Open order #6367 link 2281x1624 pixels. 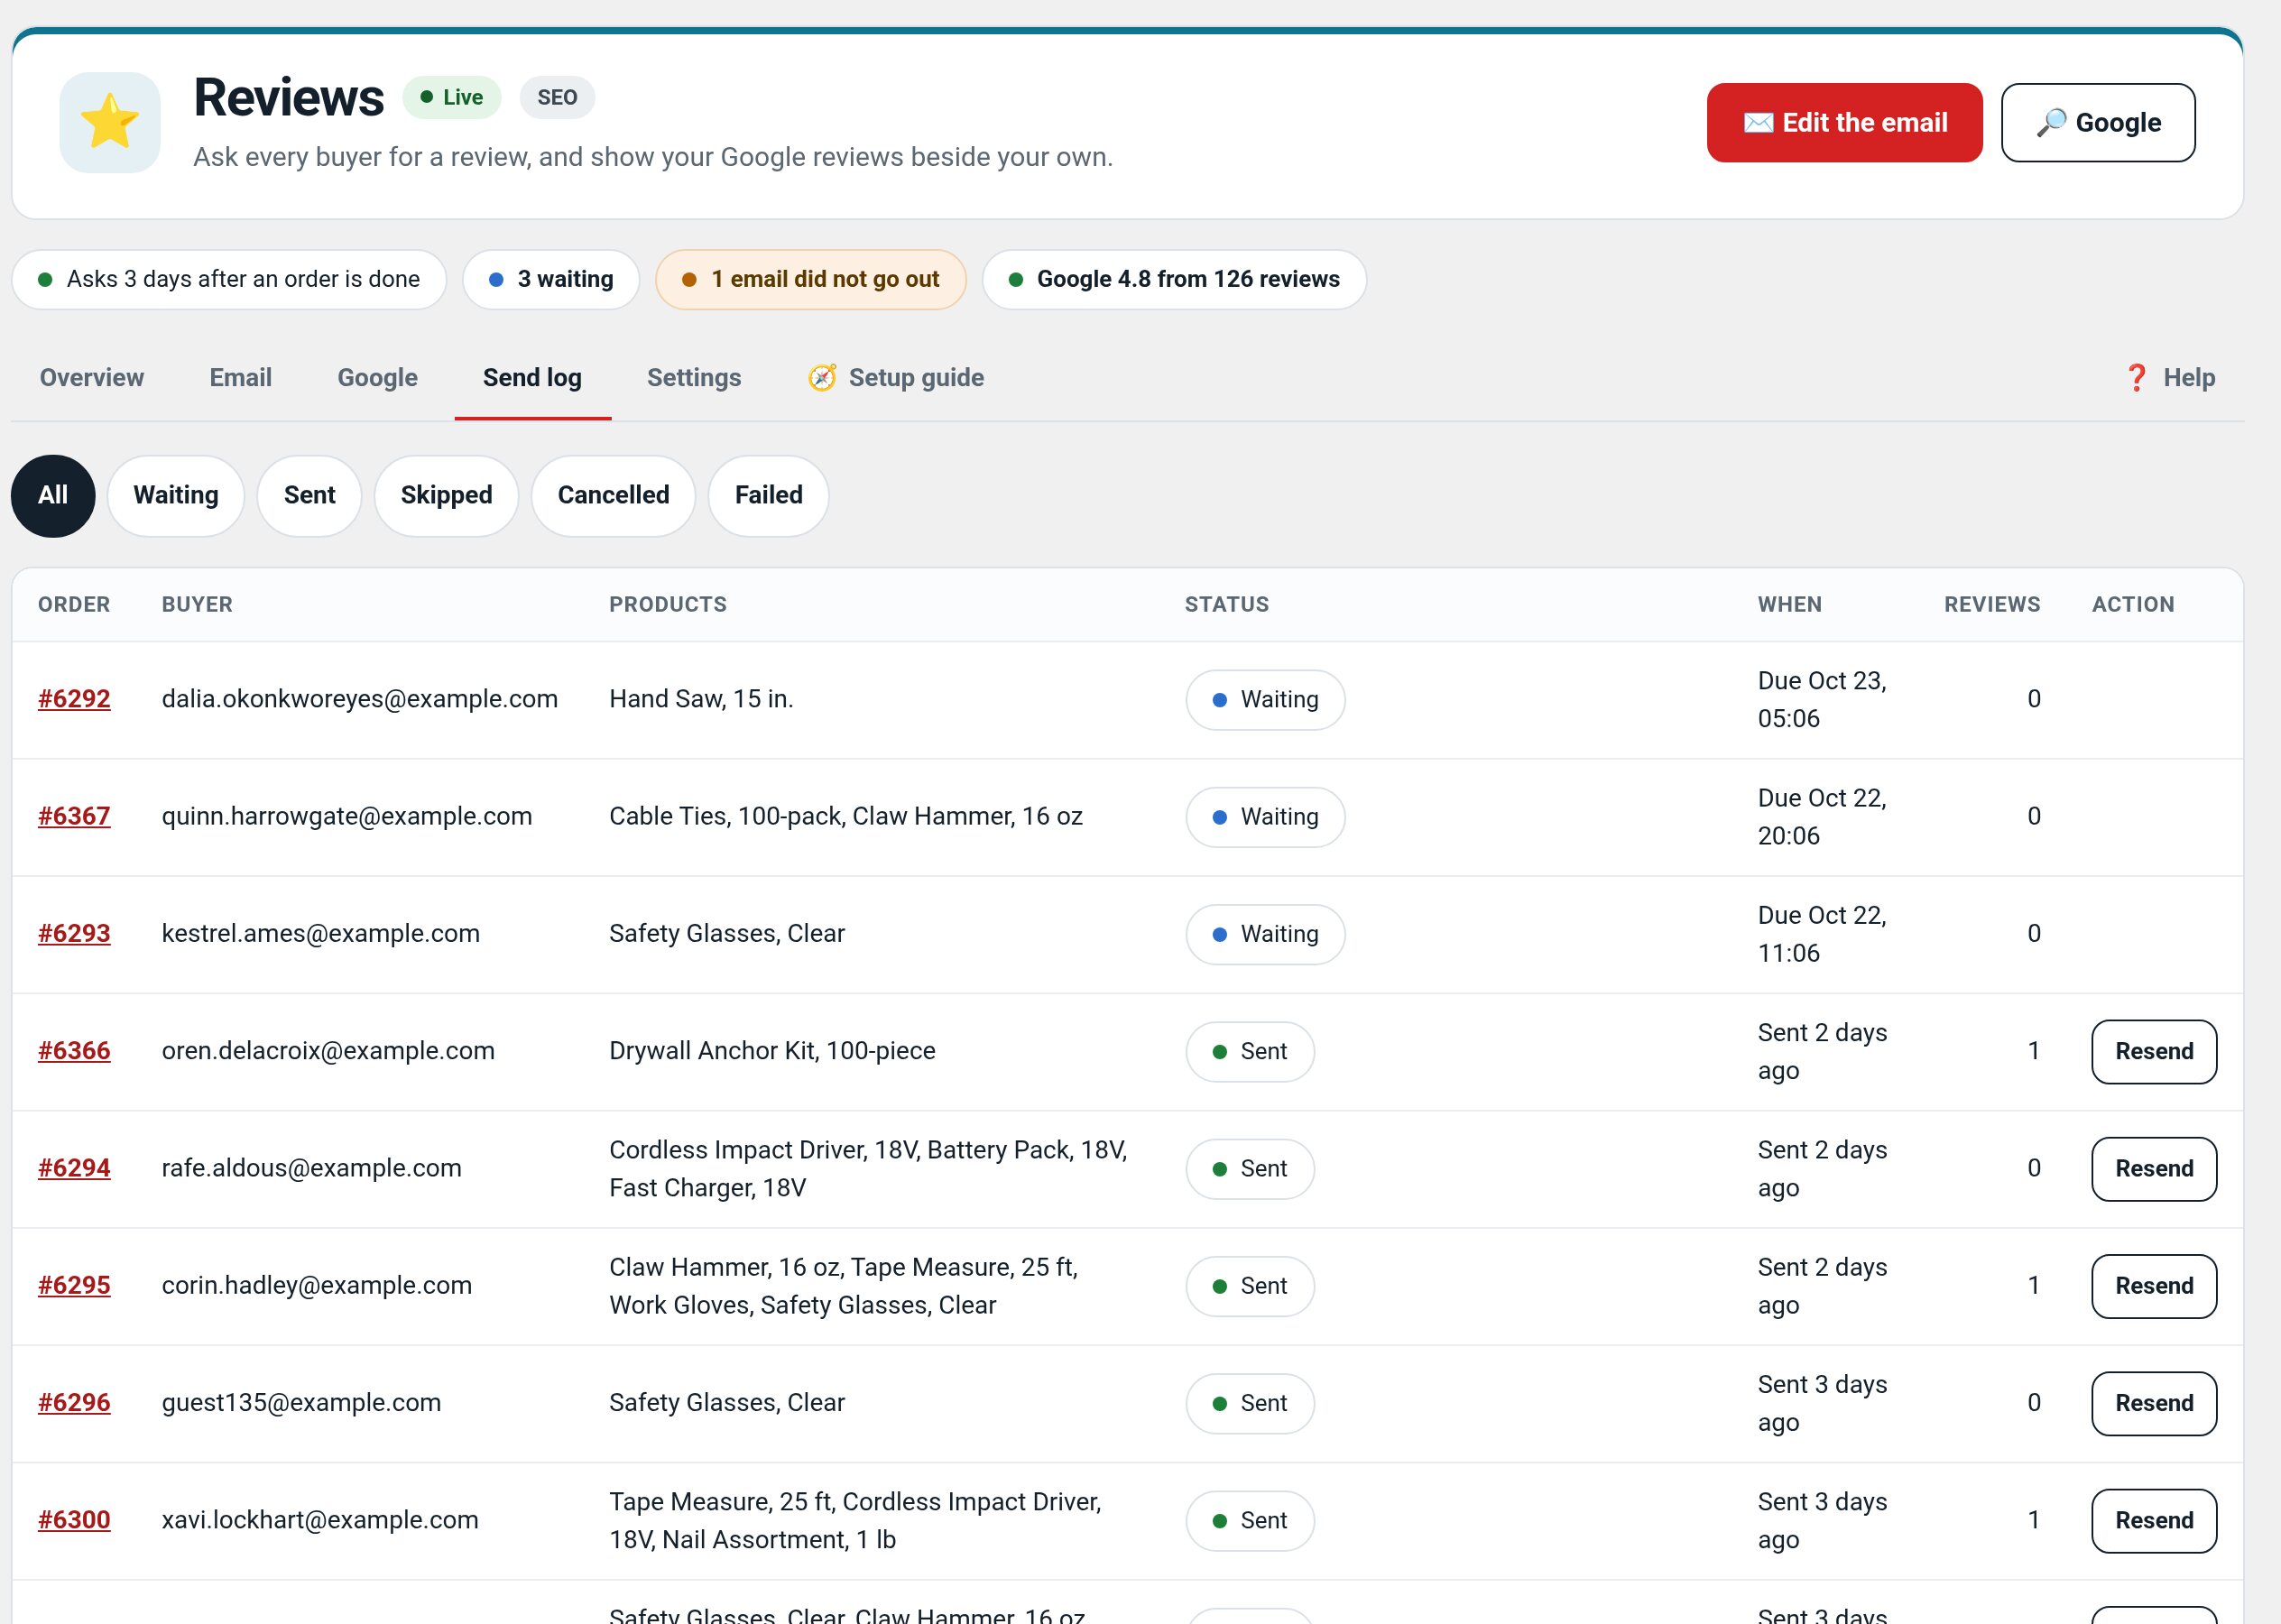74,816
